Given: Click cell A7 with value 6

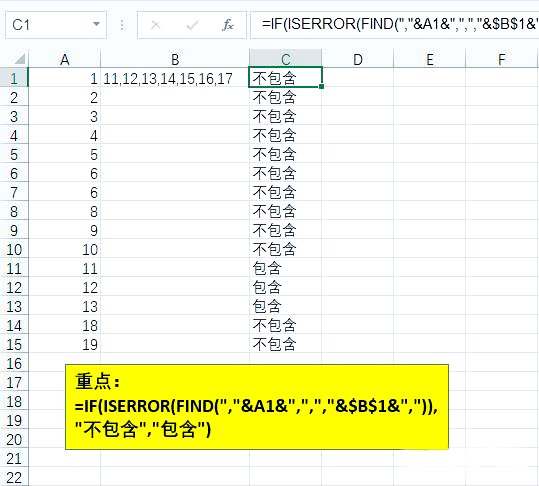Looking at the screenshot, I should pyautogui.click(x=64, y=192).
